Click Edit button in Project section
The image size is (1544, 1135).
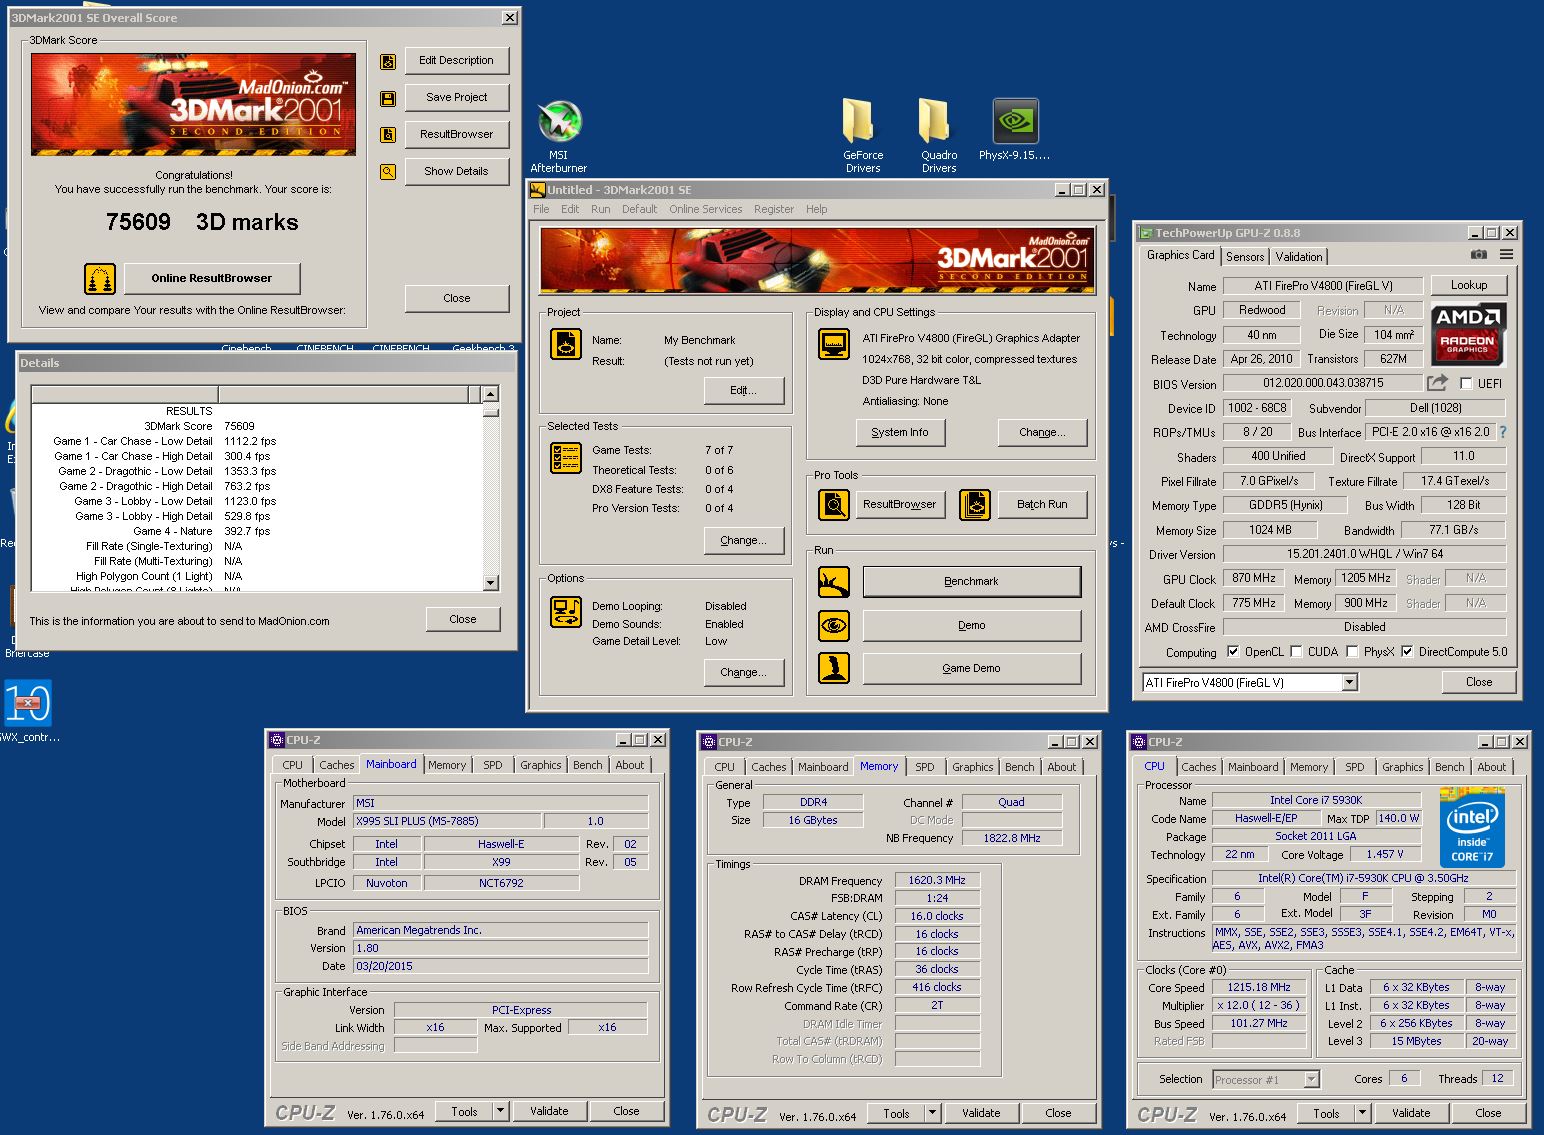pyautogui.click(x=744, y=390)
